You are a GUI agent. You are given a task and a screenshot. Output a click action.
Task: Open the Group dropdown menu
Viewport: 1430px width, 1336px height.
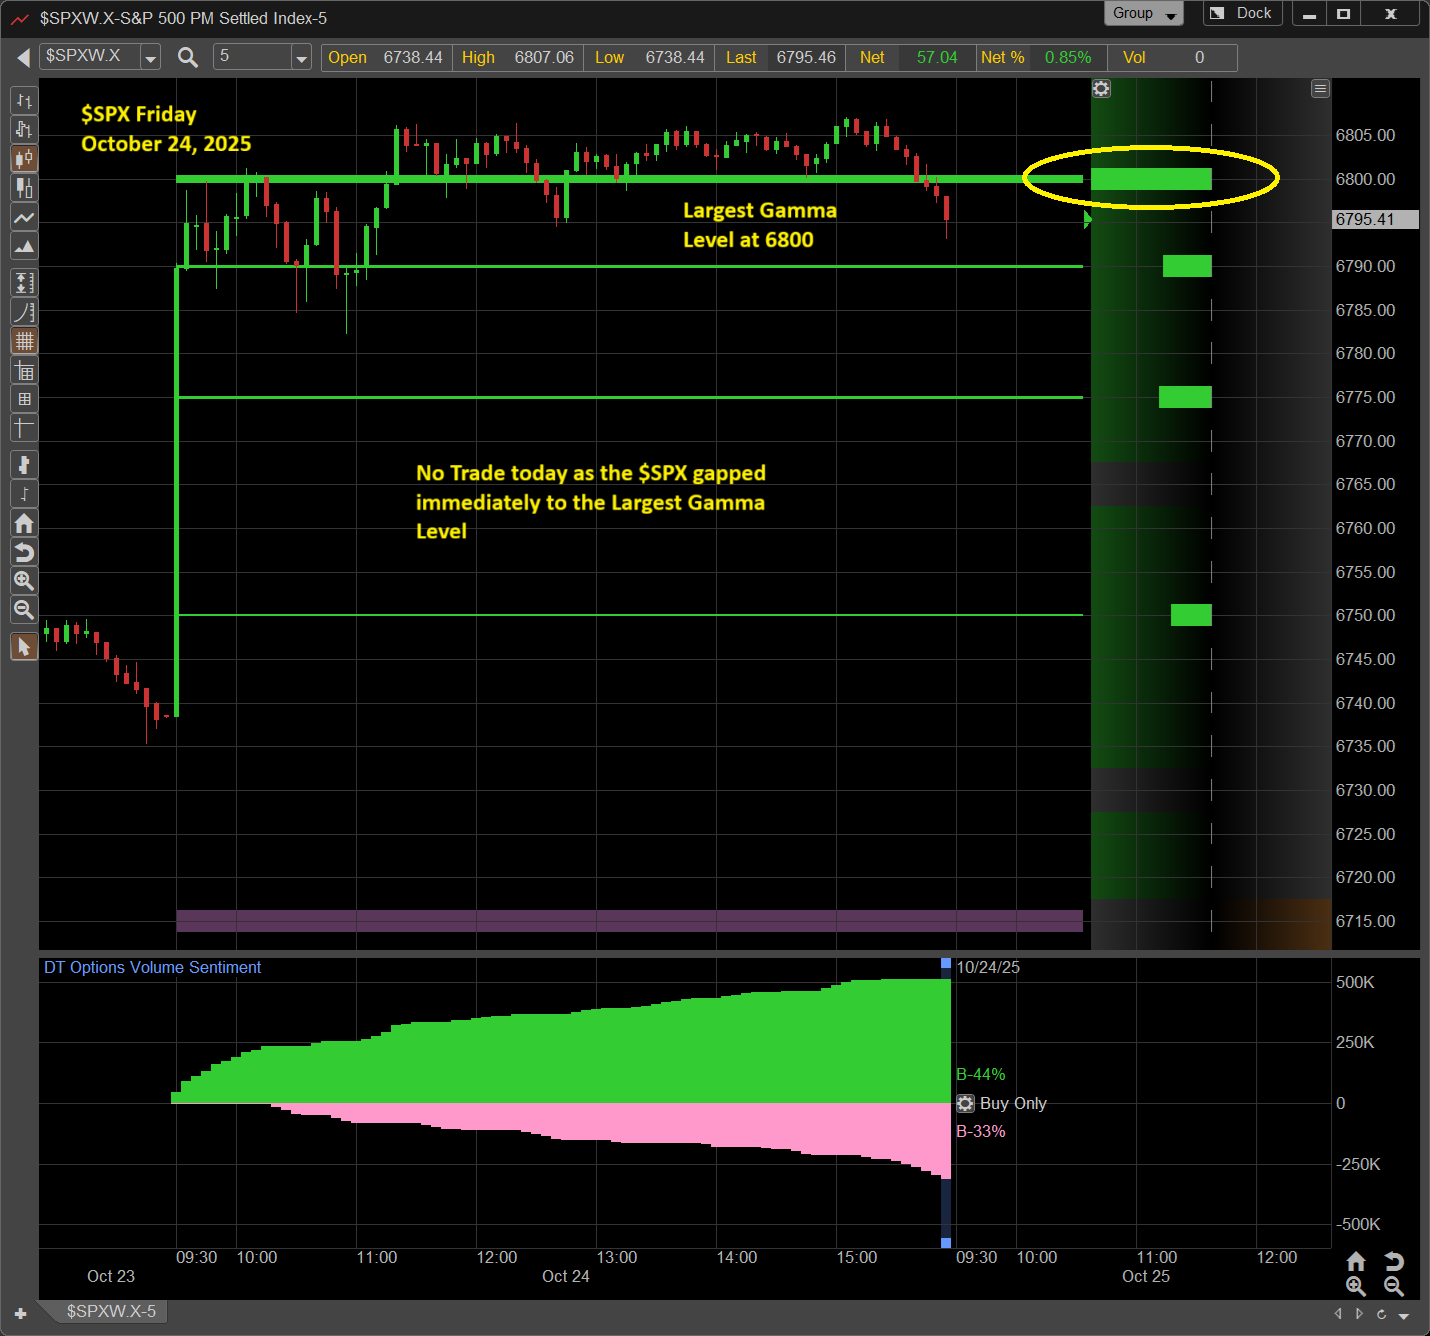pyautogui.click(x=1143, y=14)
